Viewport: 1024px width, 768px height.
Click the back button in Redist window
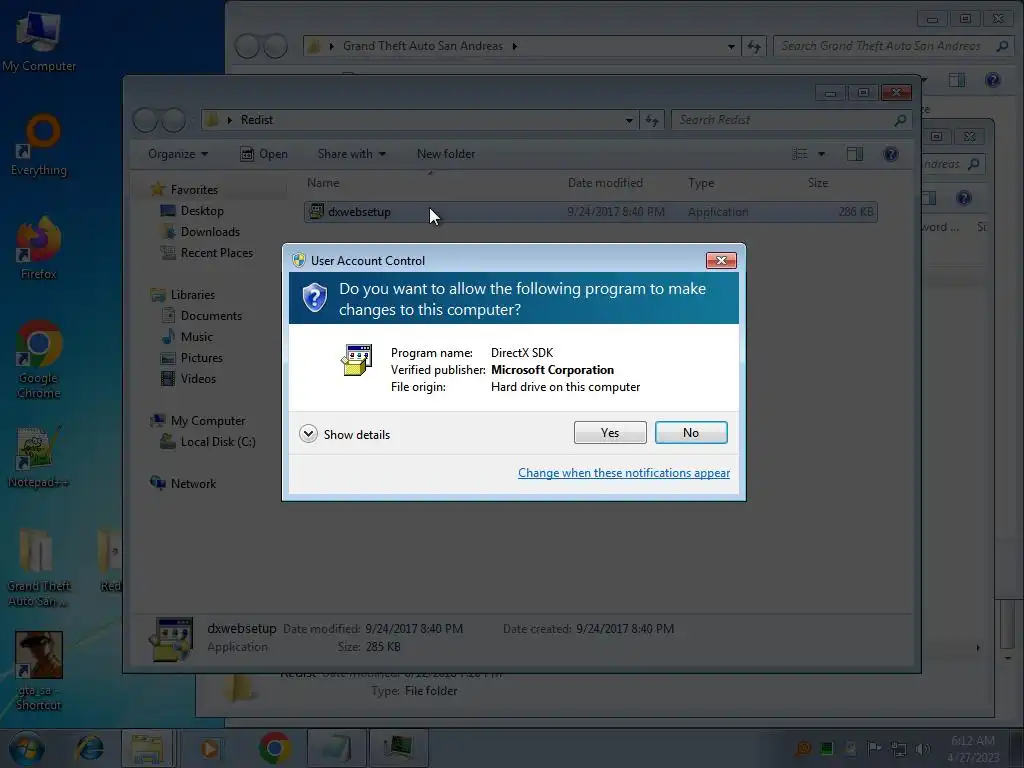click(146, 120)
